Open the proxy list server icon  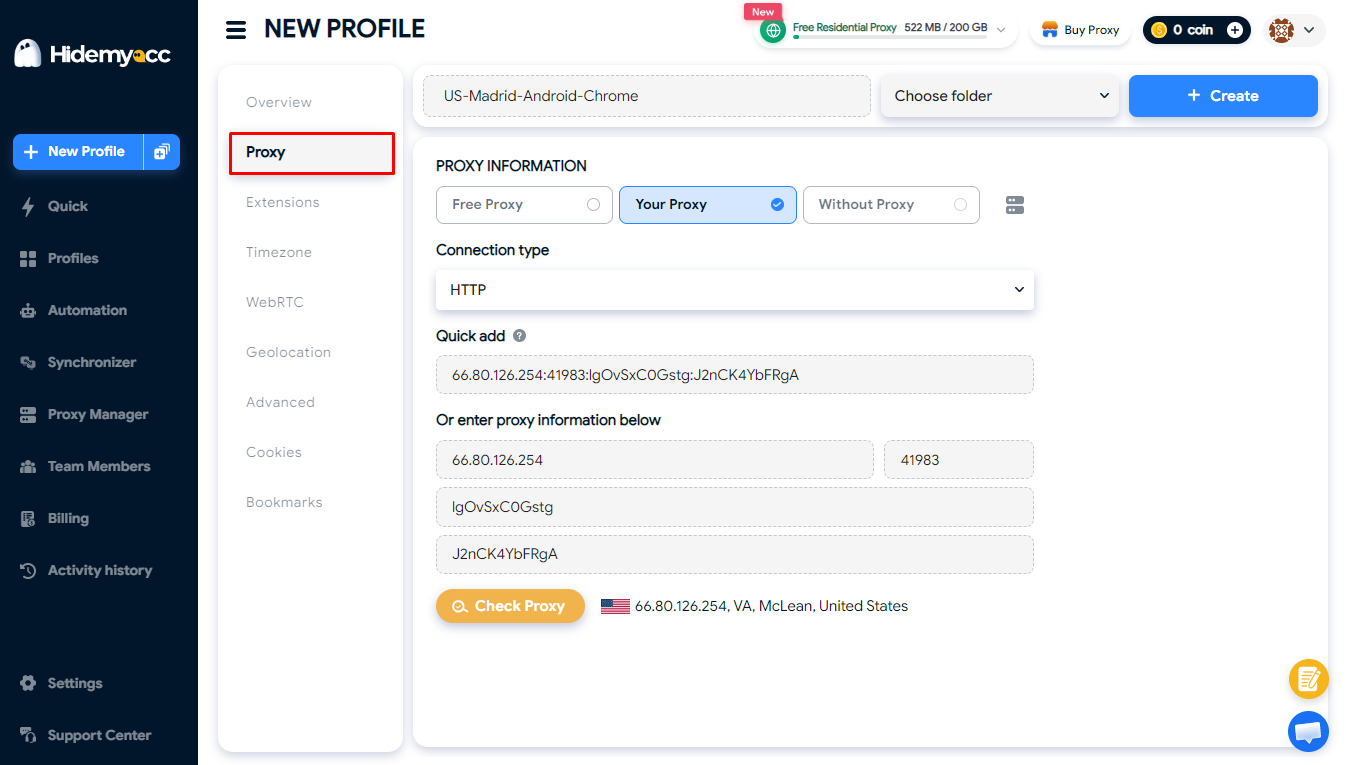(1015, 205)
